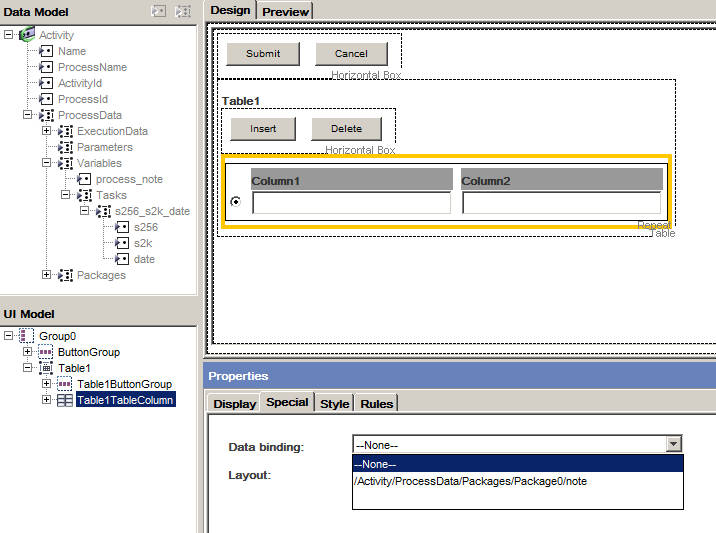Click the ProcessName field icon

tap(46, 67)
